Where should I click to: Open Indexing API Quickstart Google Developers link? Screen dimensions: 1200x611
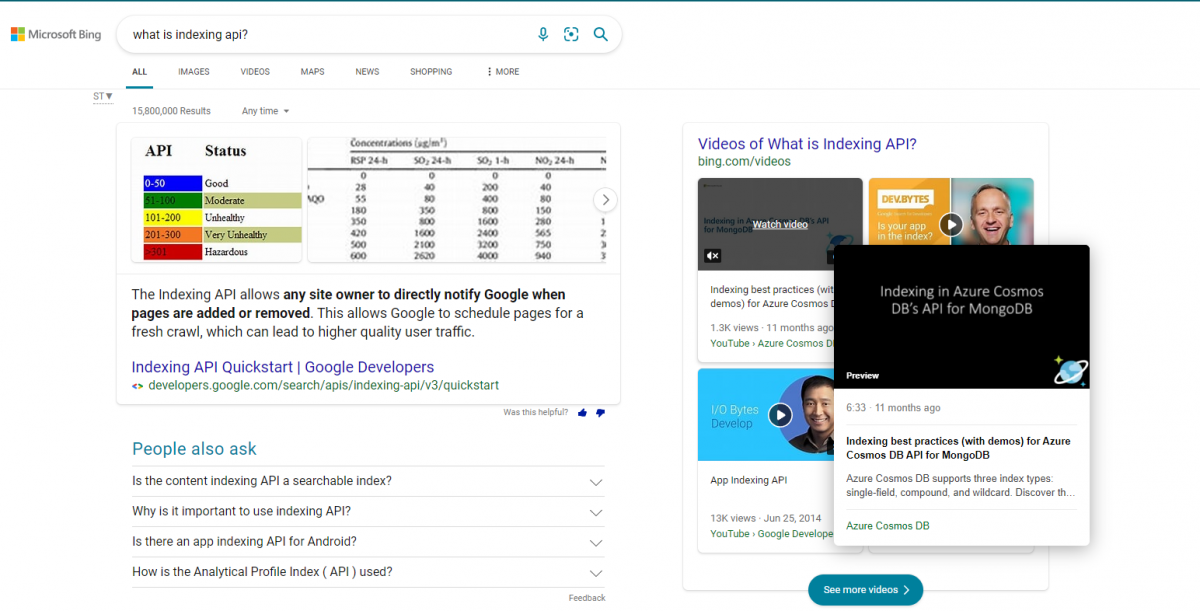coord(283,367)
